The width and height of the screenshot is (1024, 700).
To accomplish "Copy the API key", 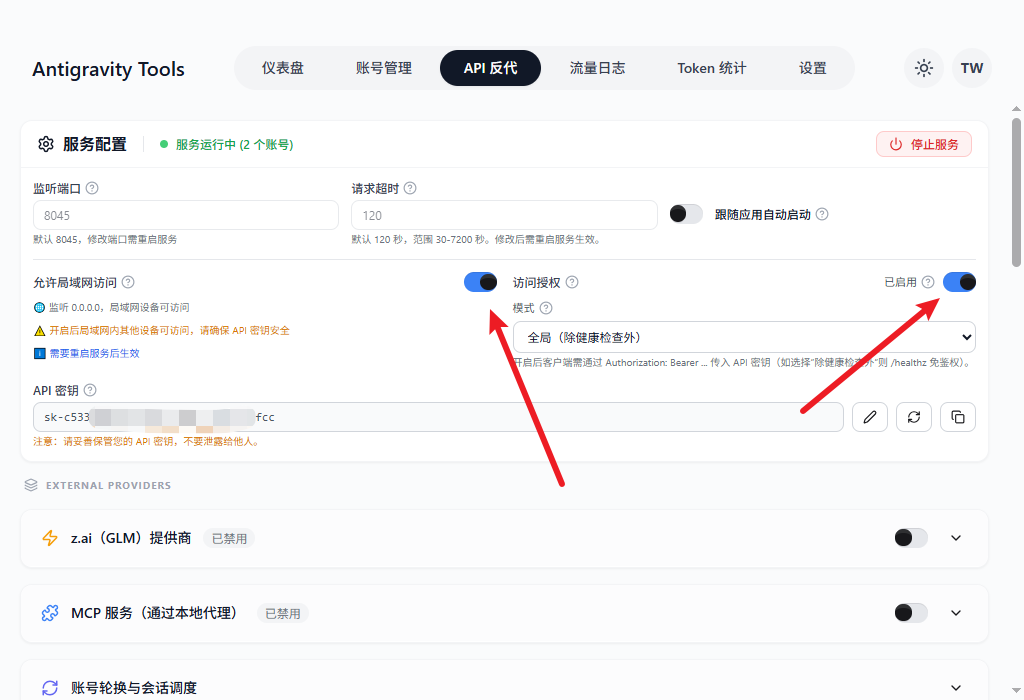I will coord(958,417).
